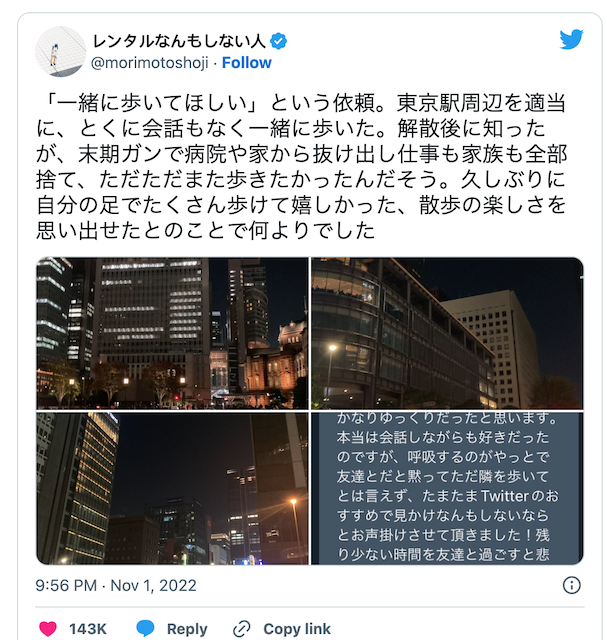Open the Twitter bird logo link

pyautogui.click(x=571, y=39)
